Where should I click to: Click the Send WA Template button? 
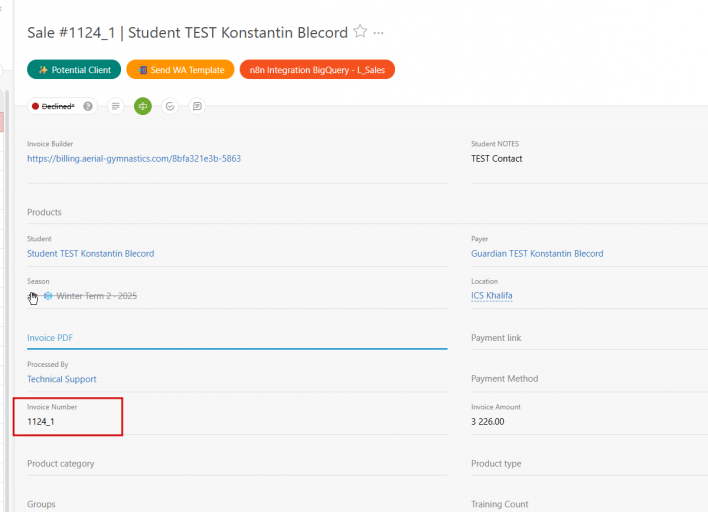pyautogui.click(x=180, y=70)
